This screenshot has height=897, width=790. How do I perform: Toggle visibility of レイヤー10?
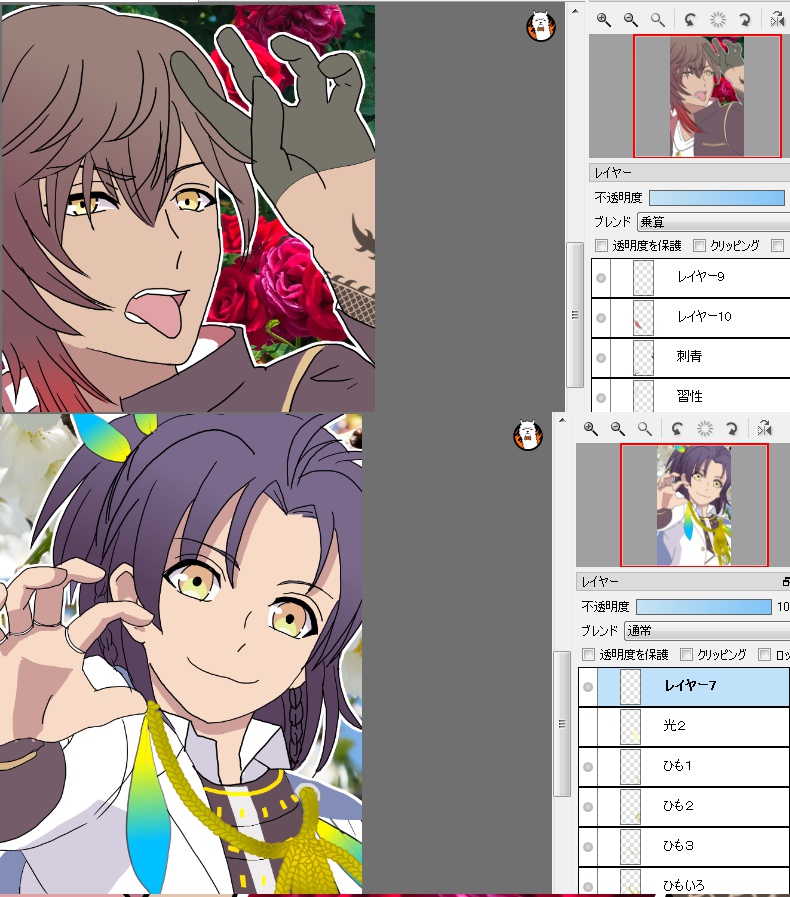coord(601,317)
